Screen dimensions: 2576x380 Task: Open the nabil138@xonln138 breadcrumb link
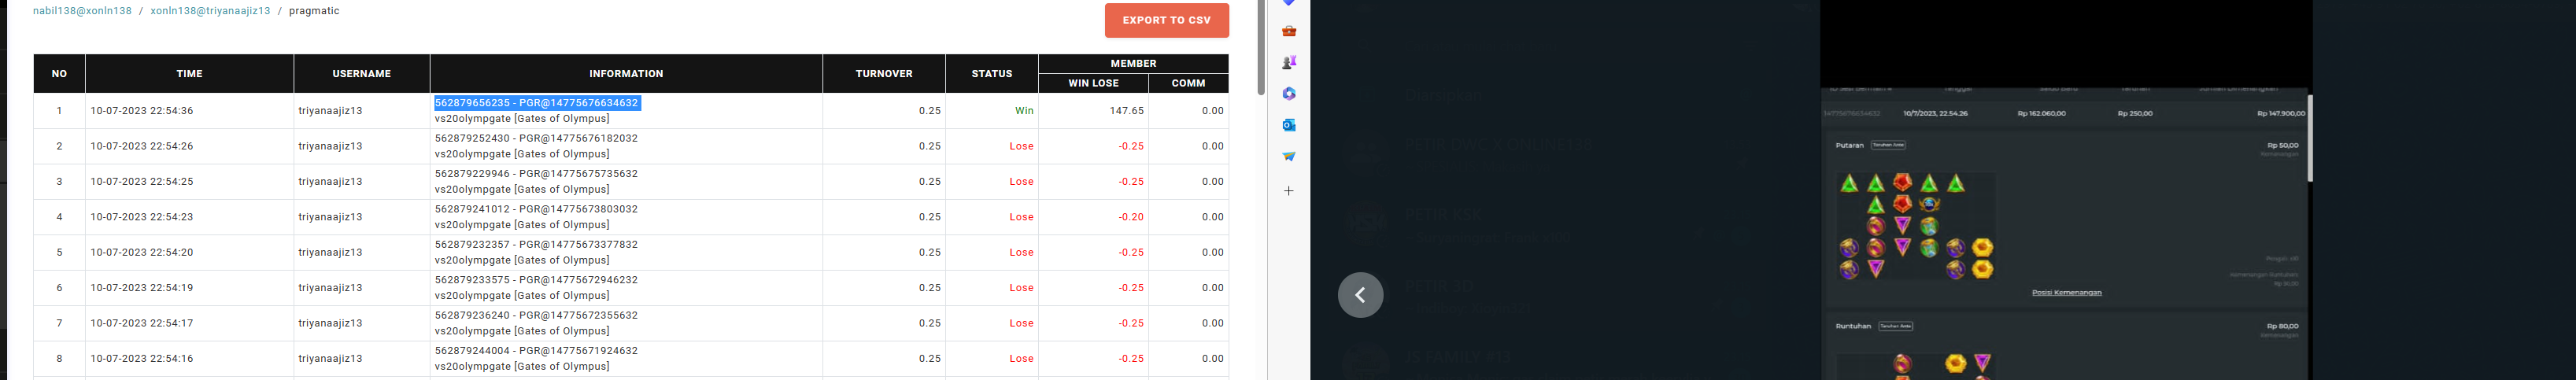click(82, 11)
